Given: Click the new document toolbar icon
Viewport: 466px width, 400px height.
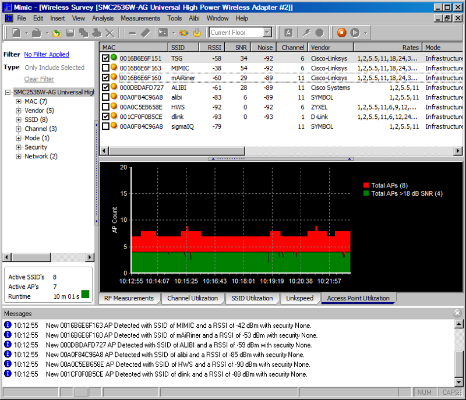Looking at the screenshot, I should tap(16, 33).
